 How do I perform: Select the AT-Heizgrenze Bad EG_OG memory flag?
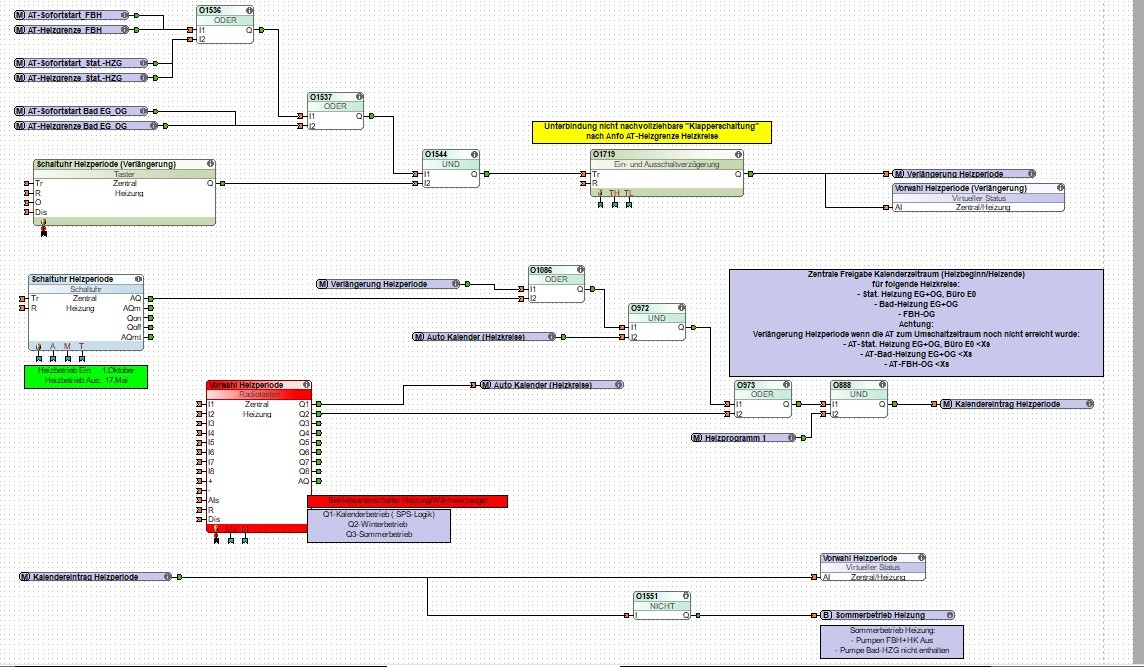tap(86, 126)
